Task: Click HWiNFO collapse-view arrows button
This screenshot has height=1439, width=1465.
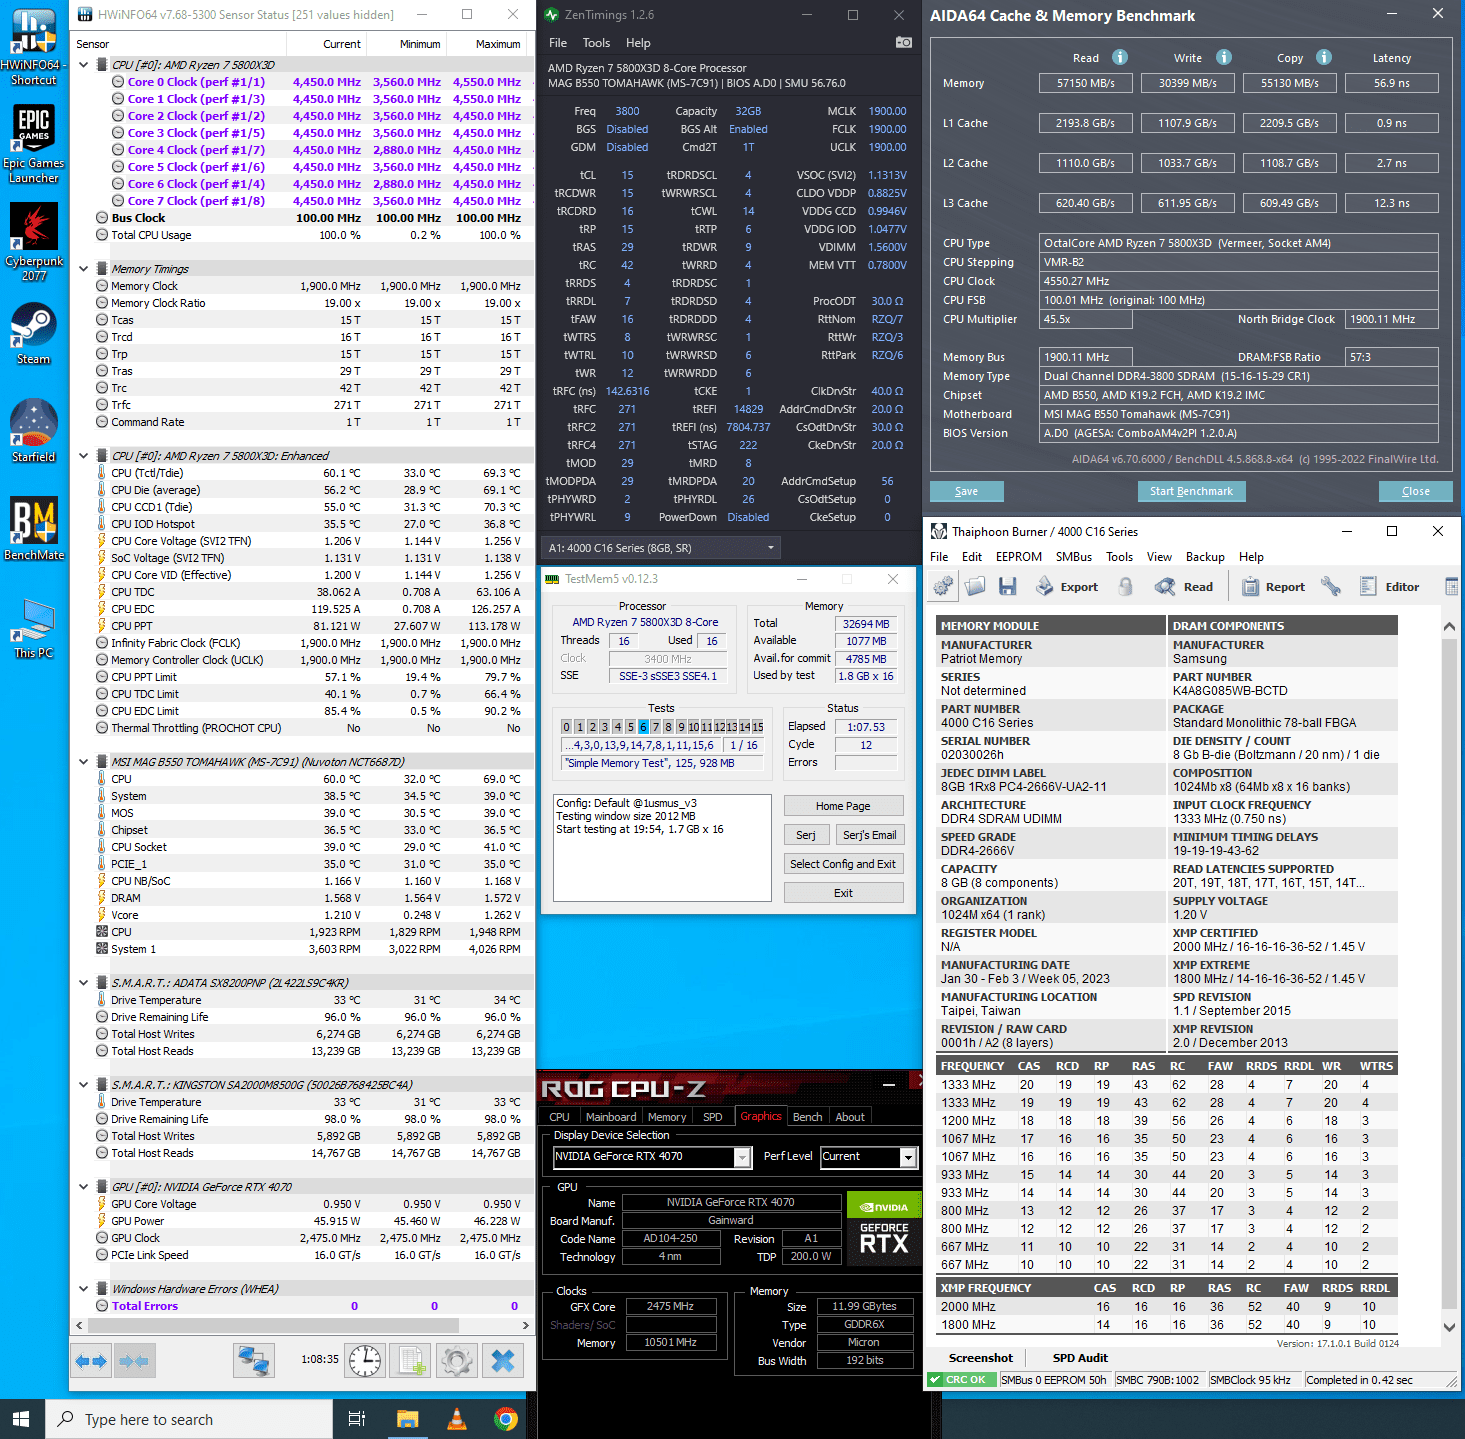Action: 134,1361
